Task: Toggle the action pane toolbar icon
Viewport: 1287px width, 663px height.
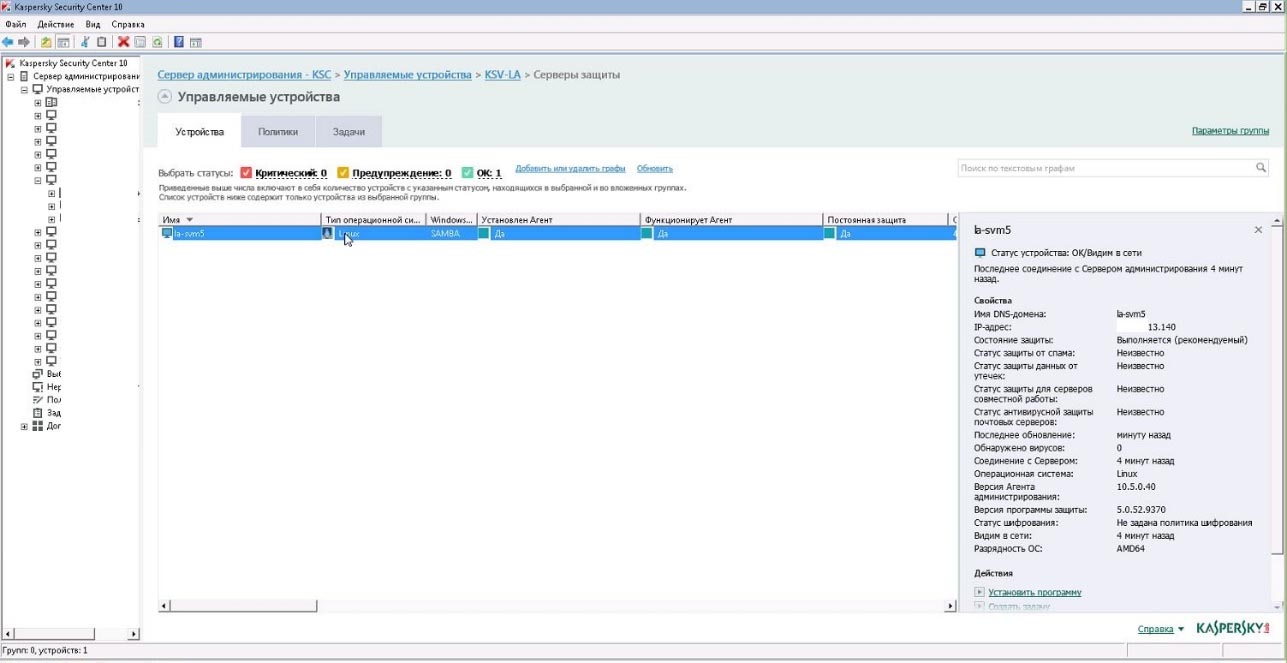Action: pyautogui.click(x=196, y=42)
